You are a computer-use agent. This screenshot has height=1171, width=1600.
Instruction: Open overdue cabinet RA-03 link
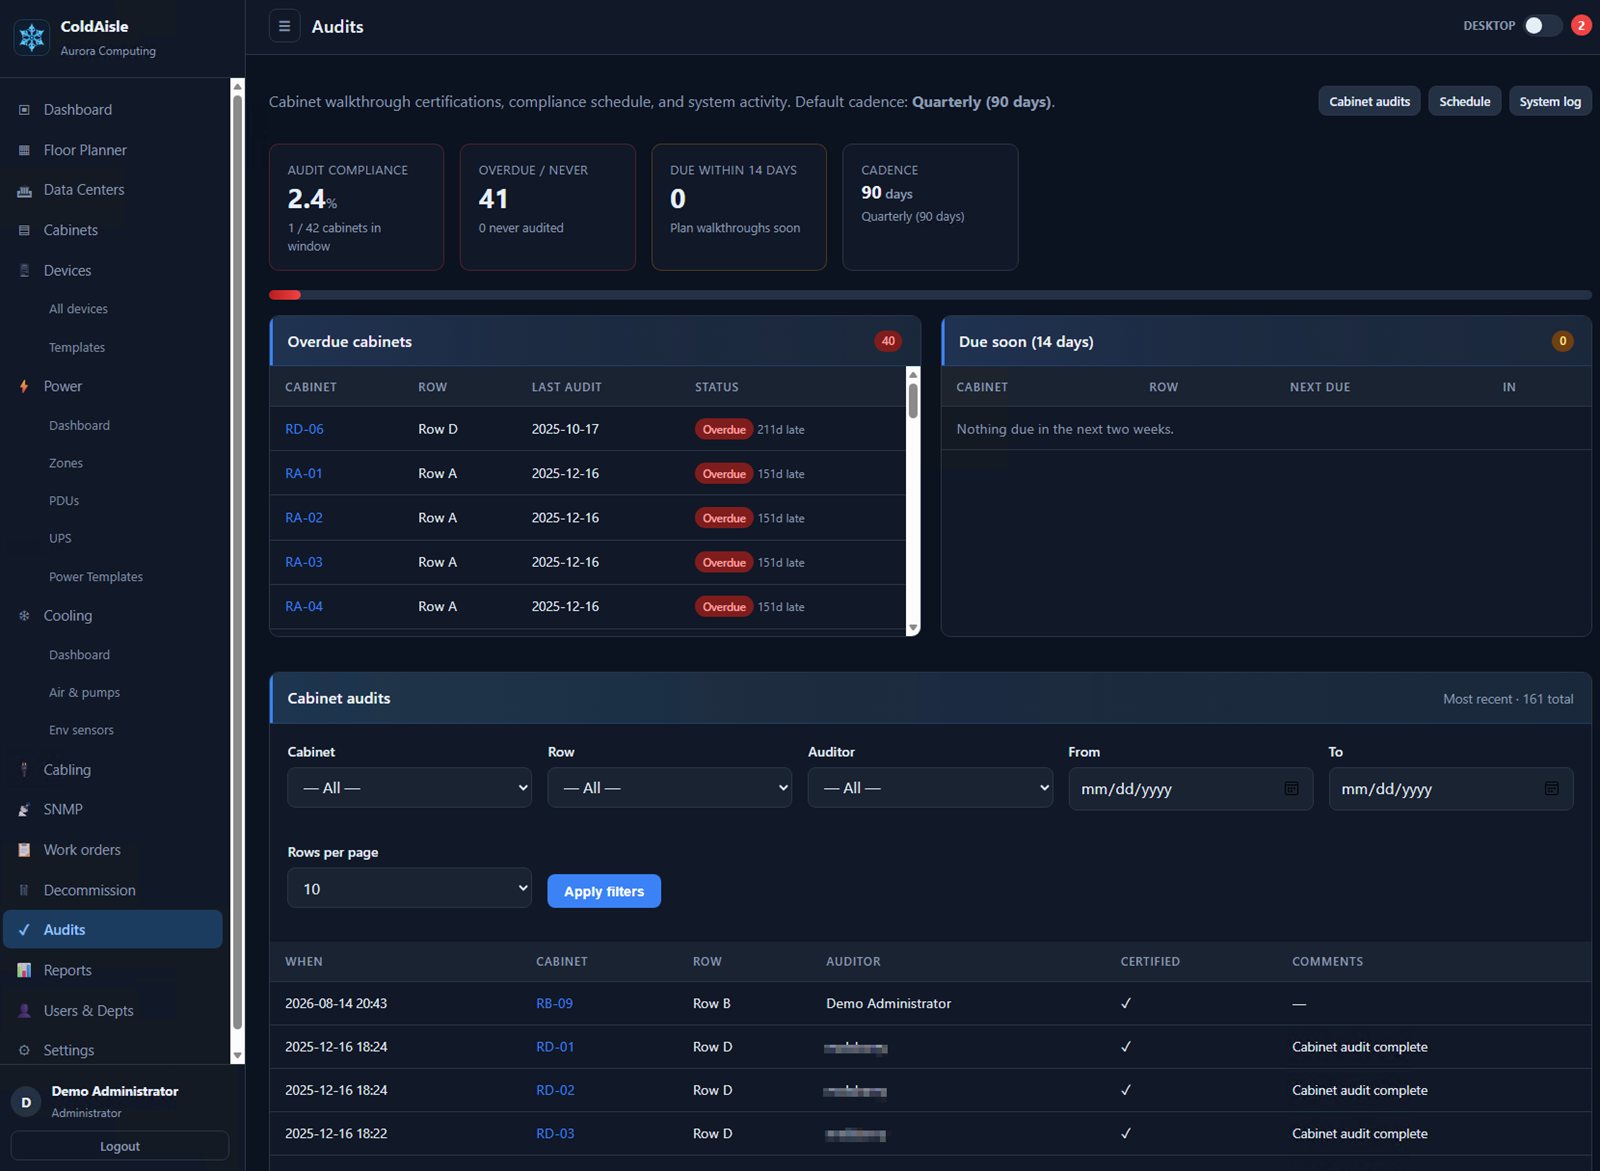point(304,562)
